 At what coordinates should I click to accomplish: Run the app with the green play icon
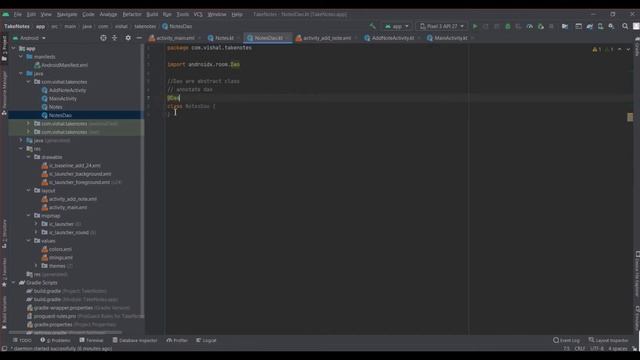click(x=475, y=26)
